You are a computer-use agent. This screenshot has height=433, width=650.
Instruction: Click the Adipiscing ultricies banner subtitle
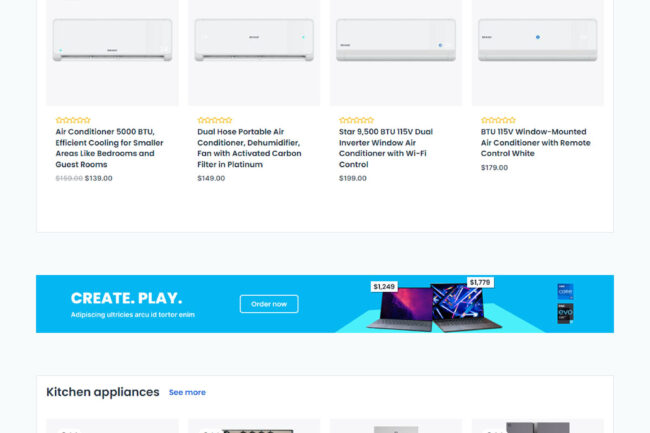tap(133, 314)
